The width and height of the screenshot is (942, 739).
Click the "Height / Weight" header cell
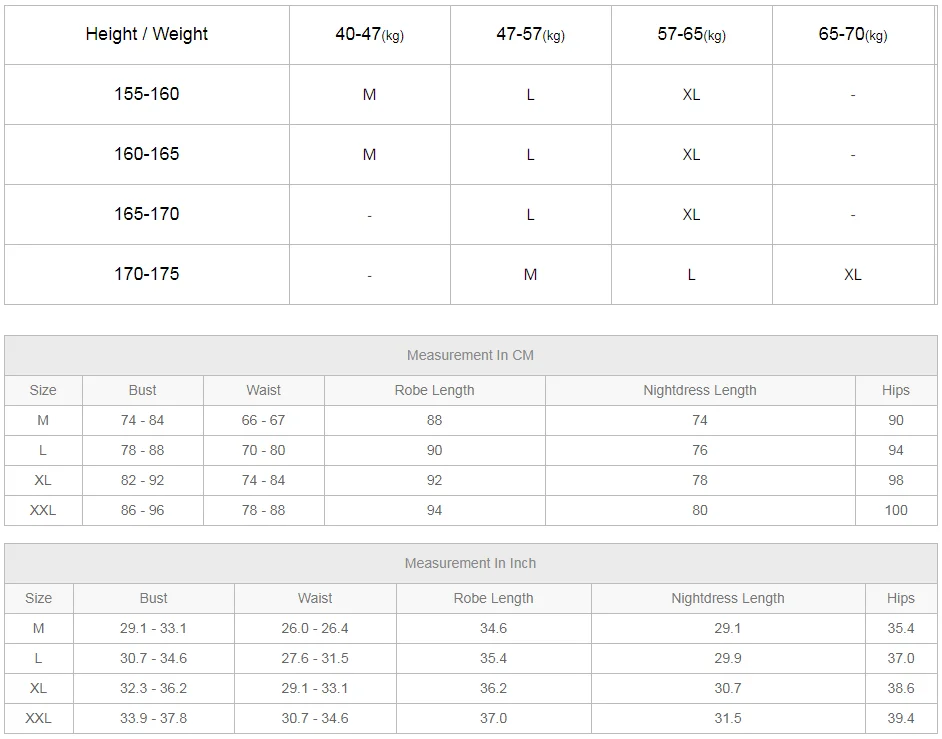pyautogui.click(x=147, y=34)
